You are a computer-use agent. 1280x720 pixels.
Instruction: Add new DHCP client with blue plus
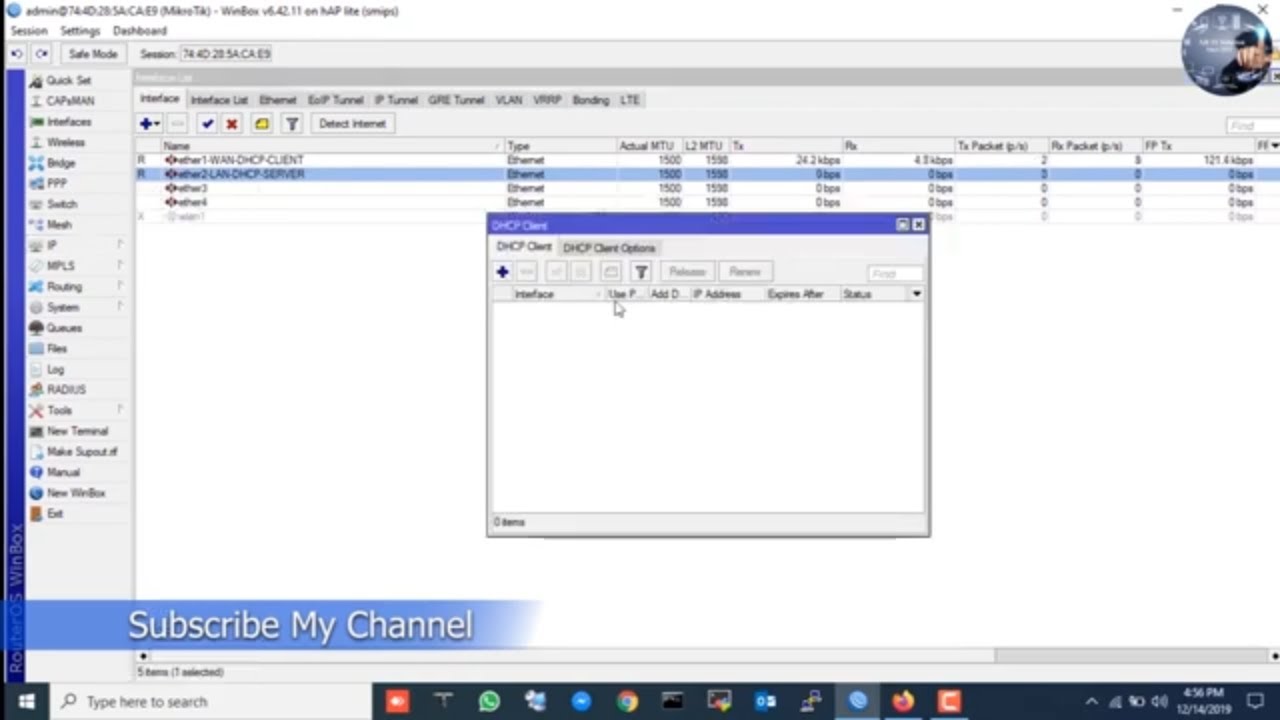pyautogui.click(x=502, y=272)
